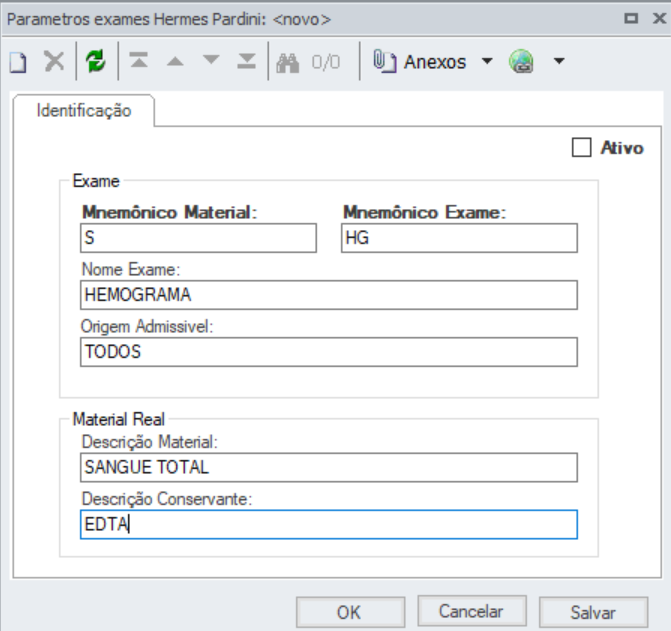
Task: Focus the Mnemônico Material field
Action: tap(199, 238)
